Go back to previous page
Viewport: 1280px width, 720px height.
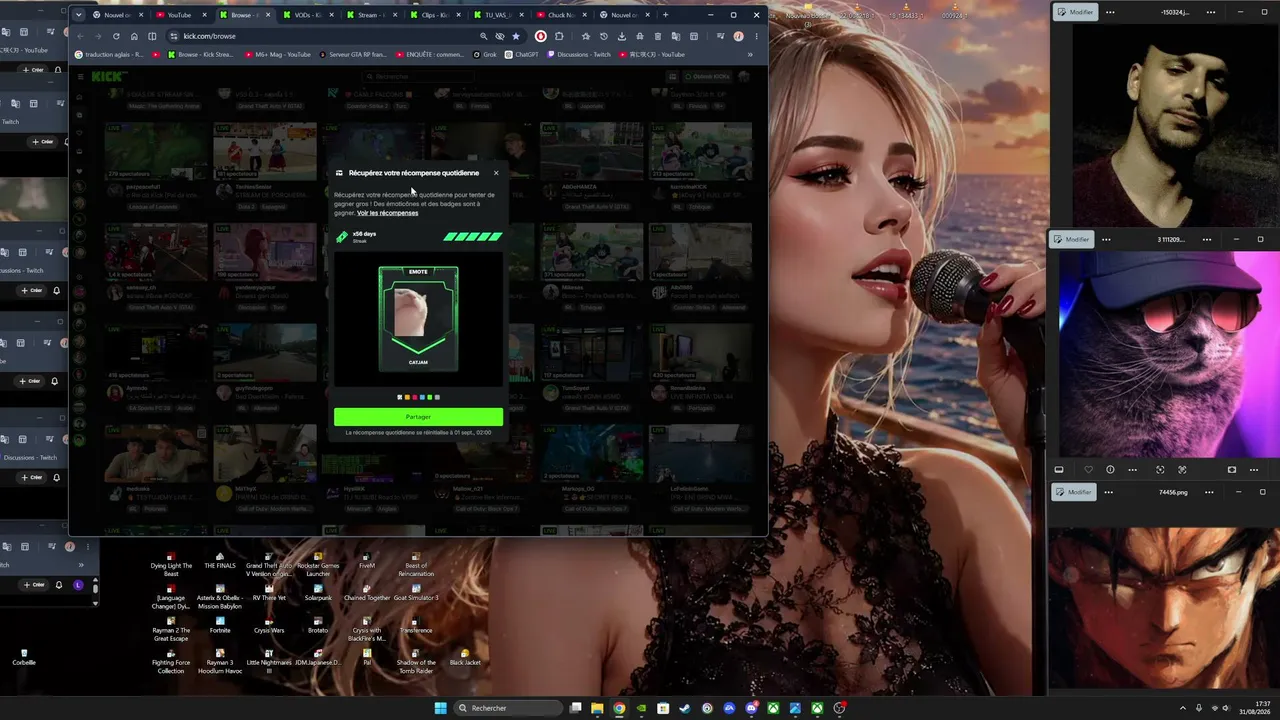[x=81, y=36]
